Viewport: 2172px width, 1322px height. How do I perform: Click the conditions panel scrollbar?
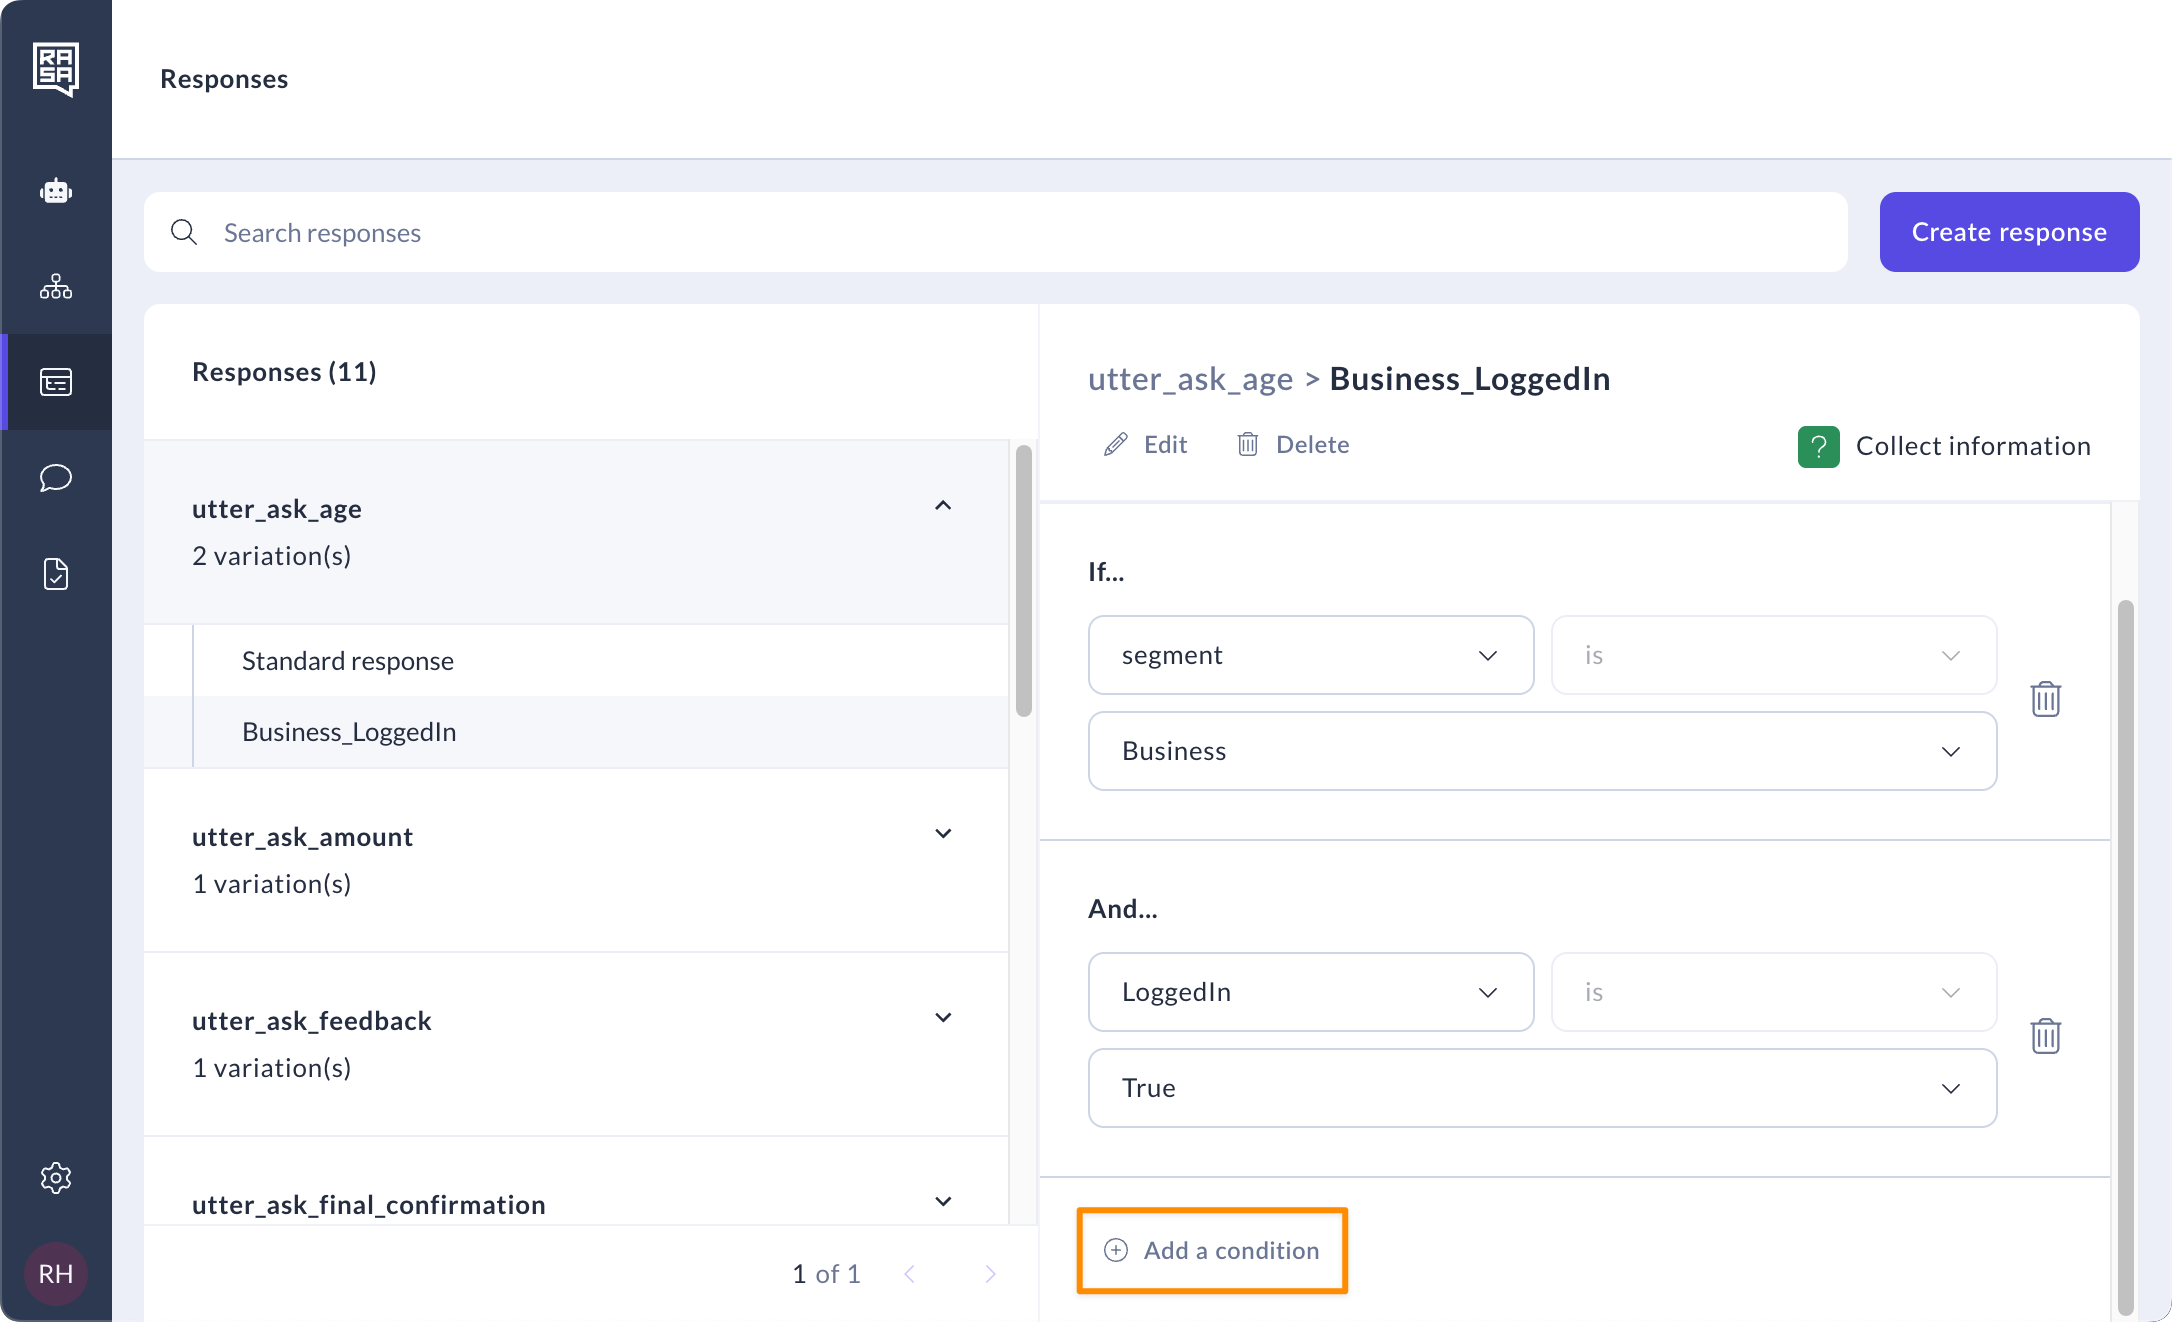(x=2126, y=958)
